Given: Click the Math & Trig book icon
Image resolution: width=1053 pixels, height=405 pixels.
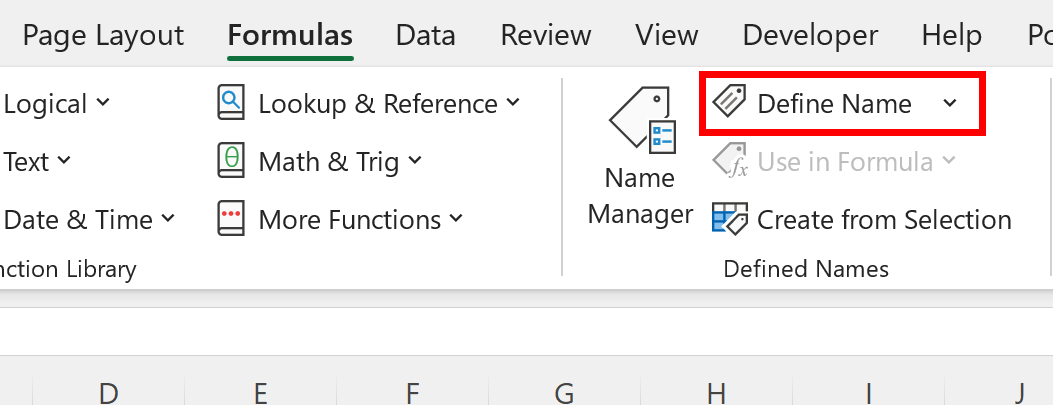Looking at the screenshot, I should click(x=231, y=161).
